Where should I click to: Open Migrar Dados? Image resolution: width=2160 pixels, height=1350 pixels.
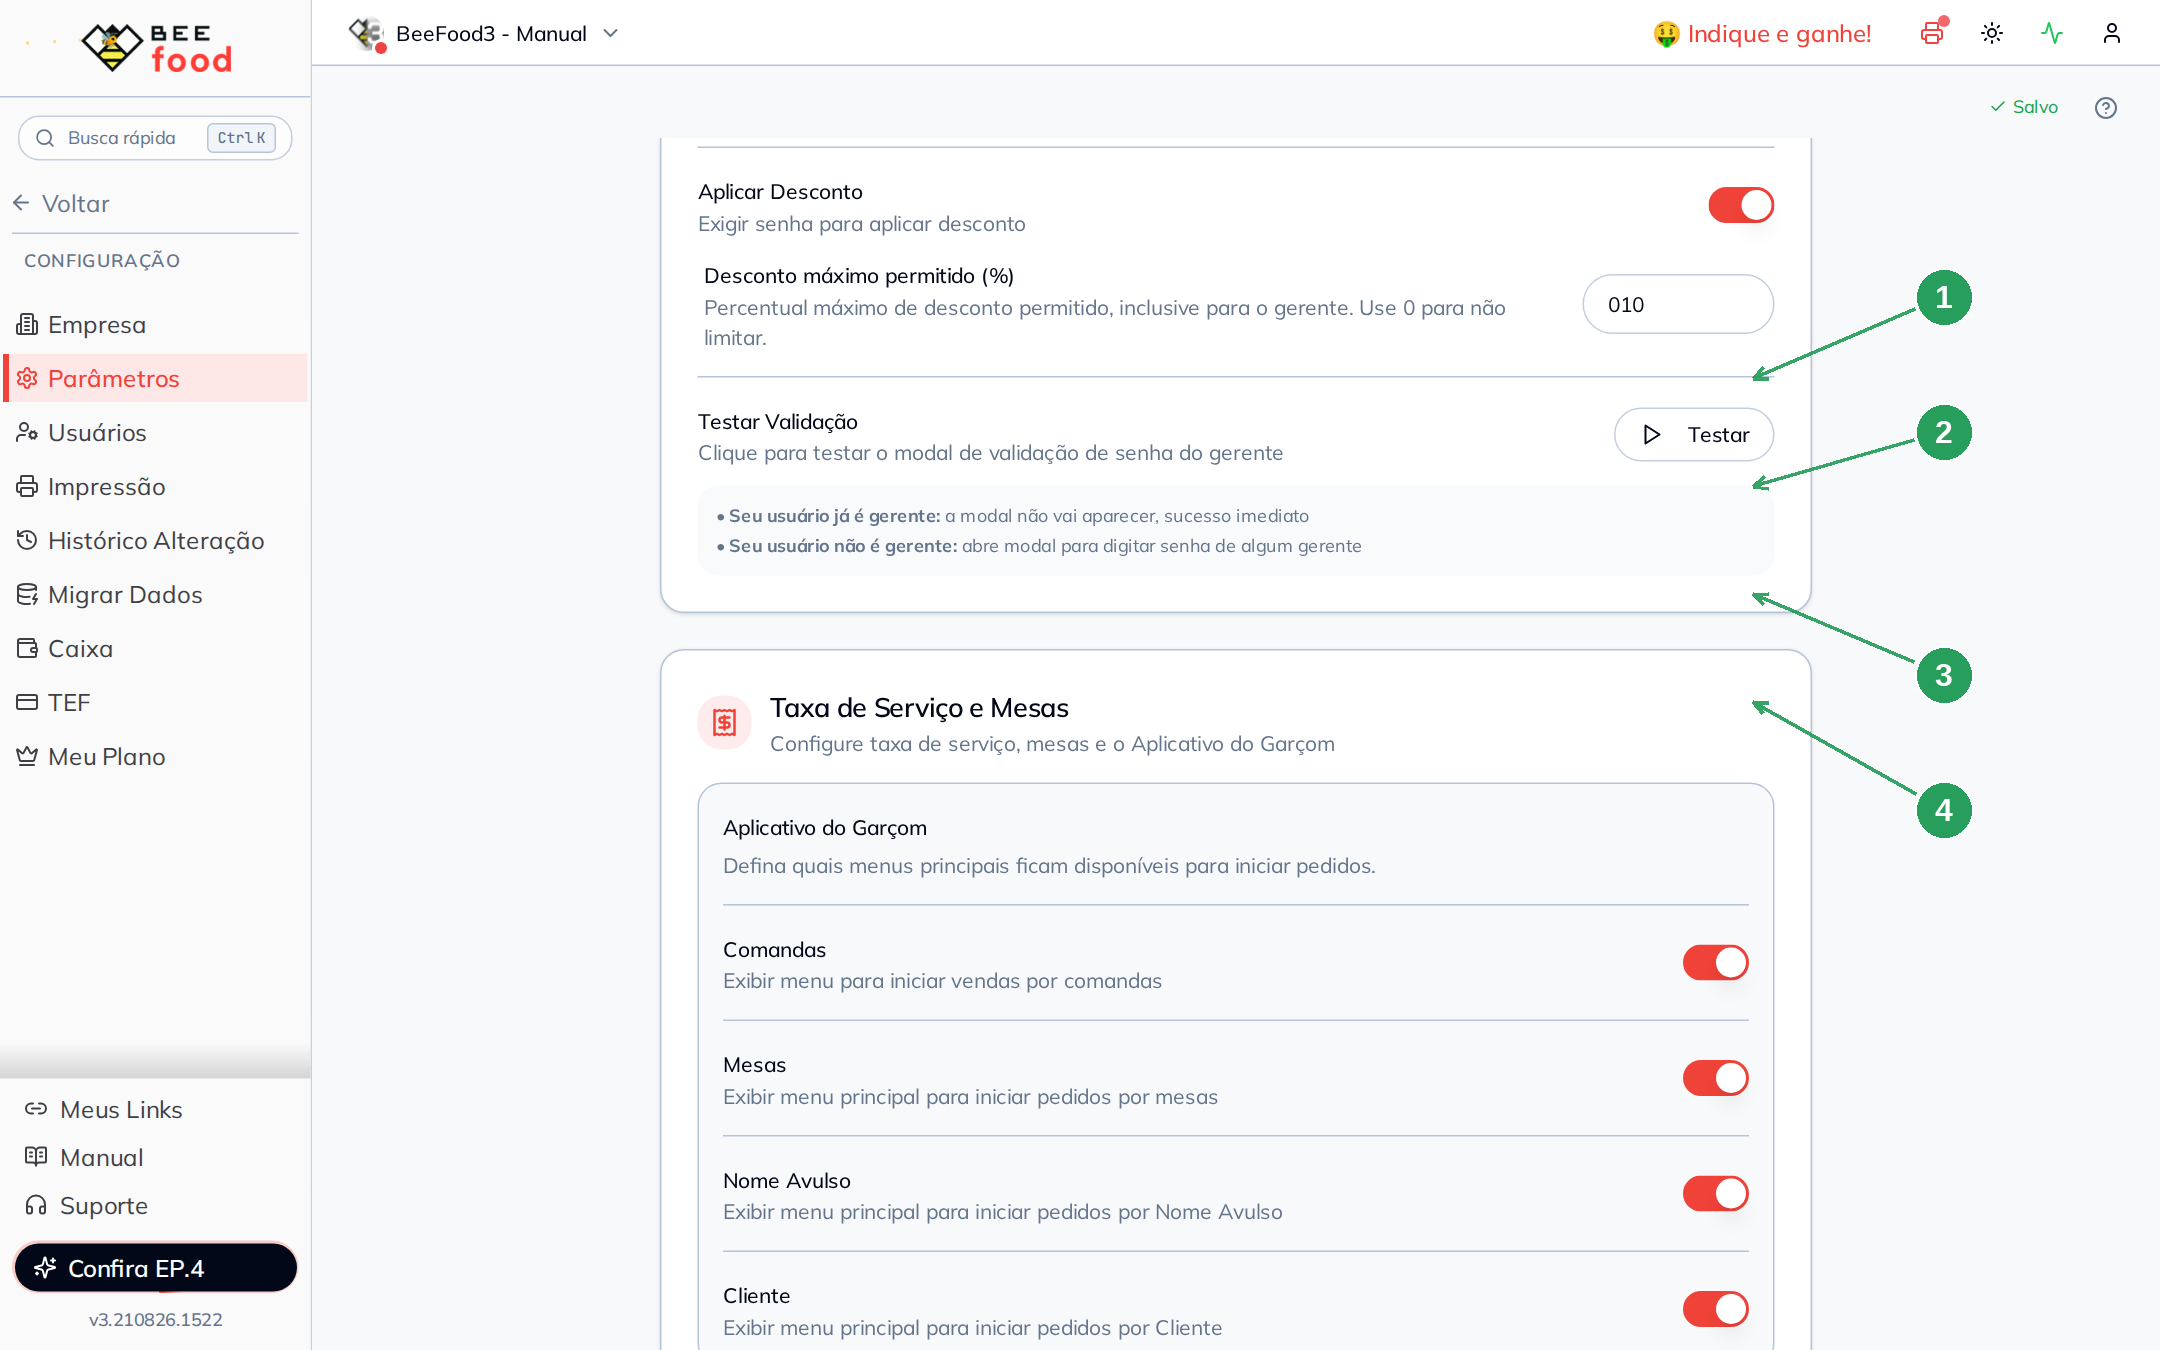point(155,594)
